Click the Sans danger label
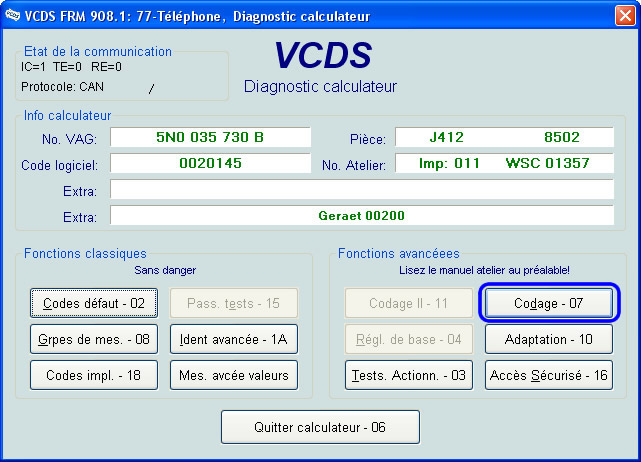641x462 pixels. pyautogui.click(x=165, y=270)
